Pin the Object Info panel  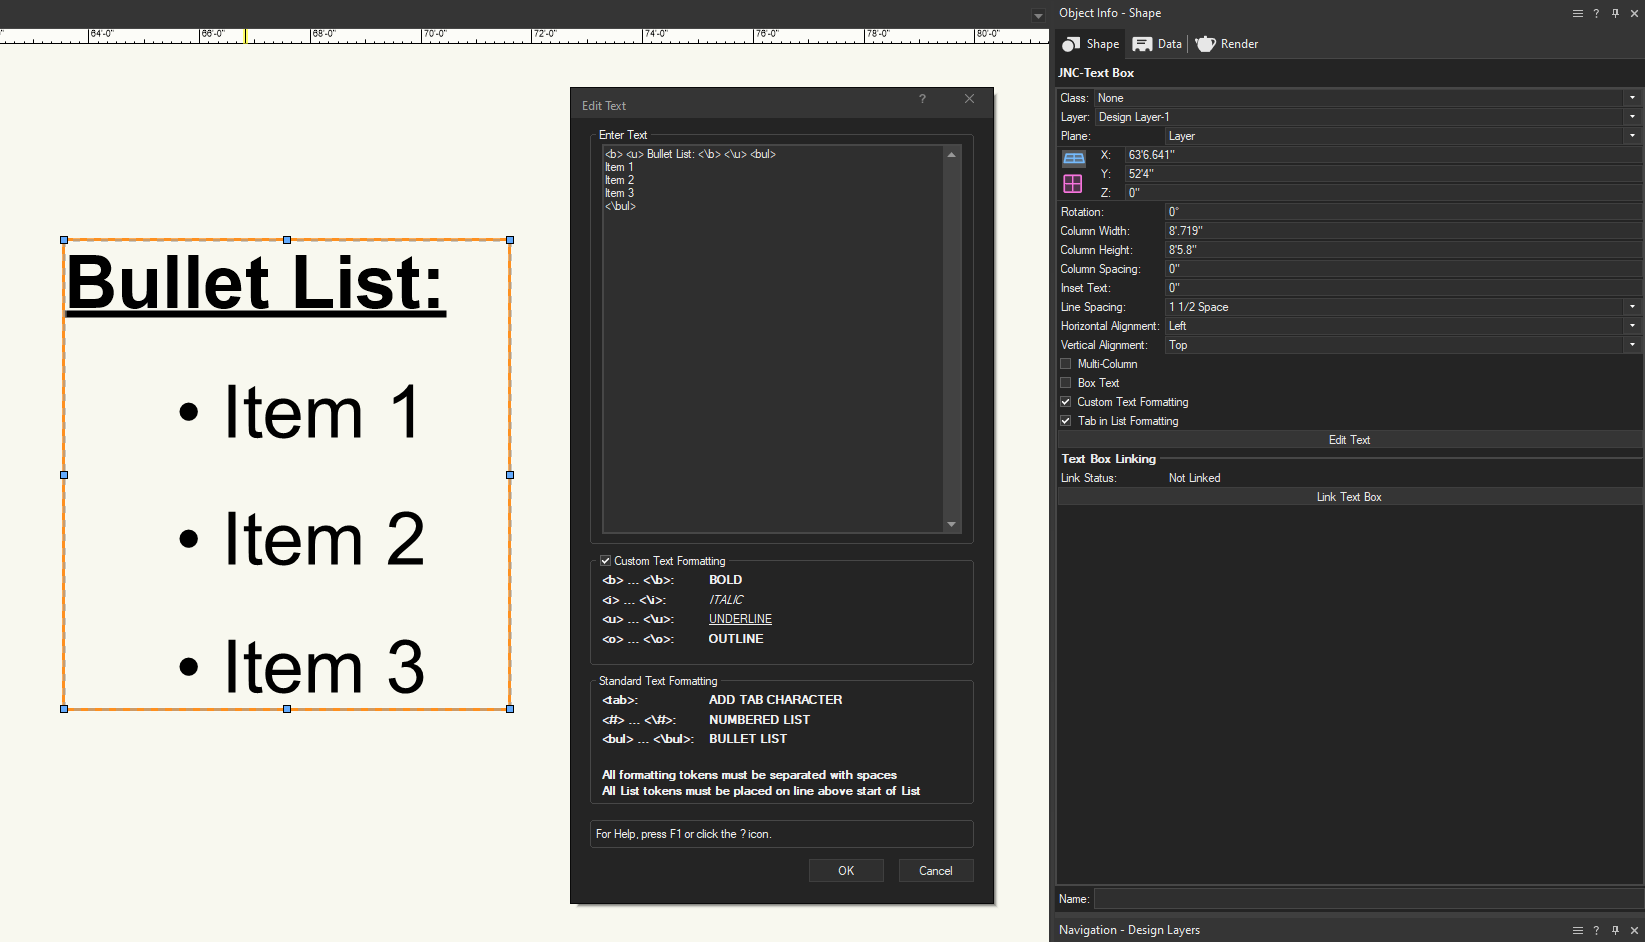coord(1615,13)
